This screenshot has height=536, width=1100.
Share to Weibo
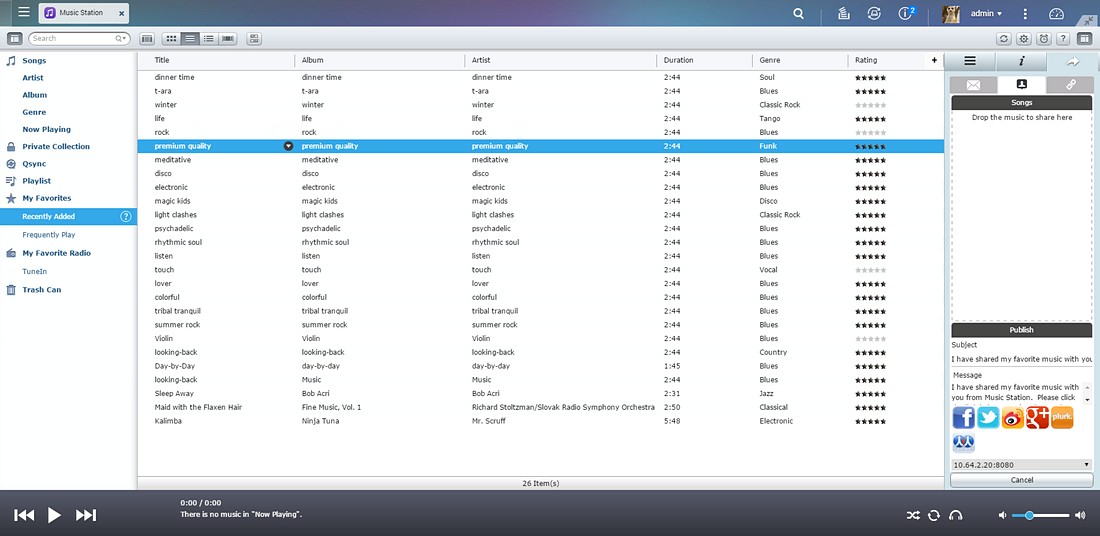[x=1012, y=417]
